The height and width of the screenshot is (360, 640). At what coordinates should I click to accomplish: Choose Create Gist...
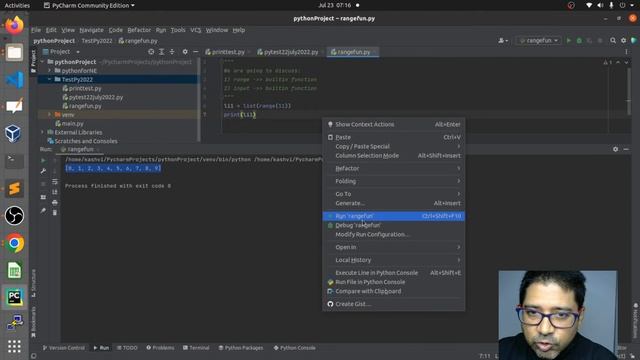pyautogui.click(x=394, y=304)
